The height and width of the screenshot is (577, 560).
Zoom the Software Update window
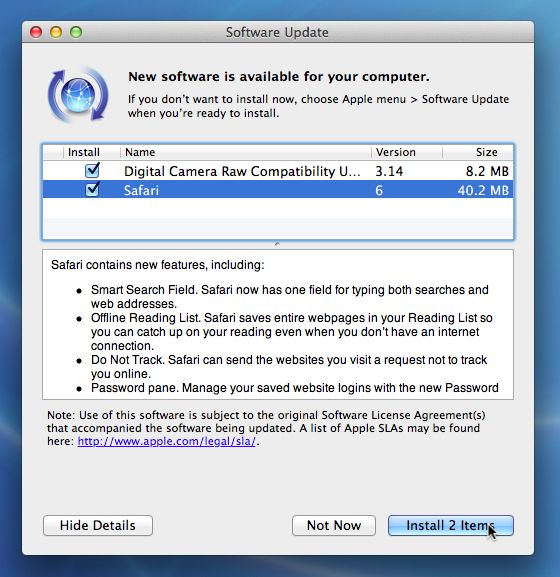[x=76, y=32]
